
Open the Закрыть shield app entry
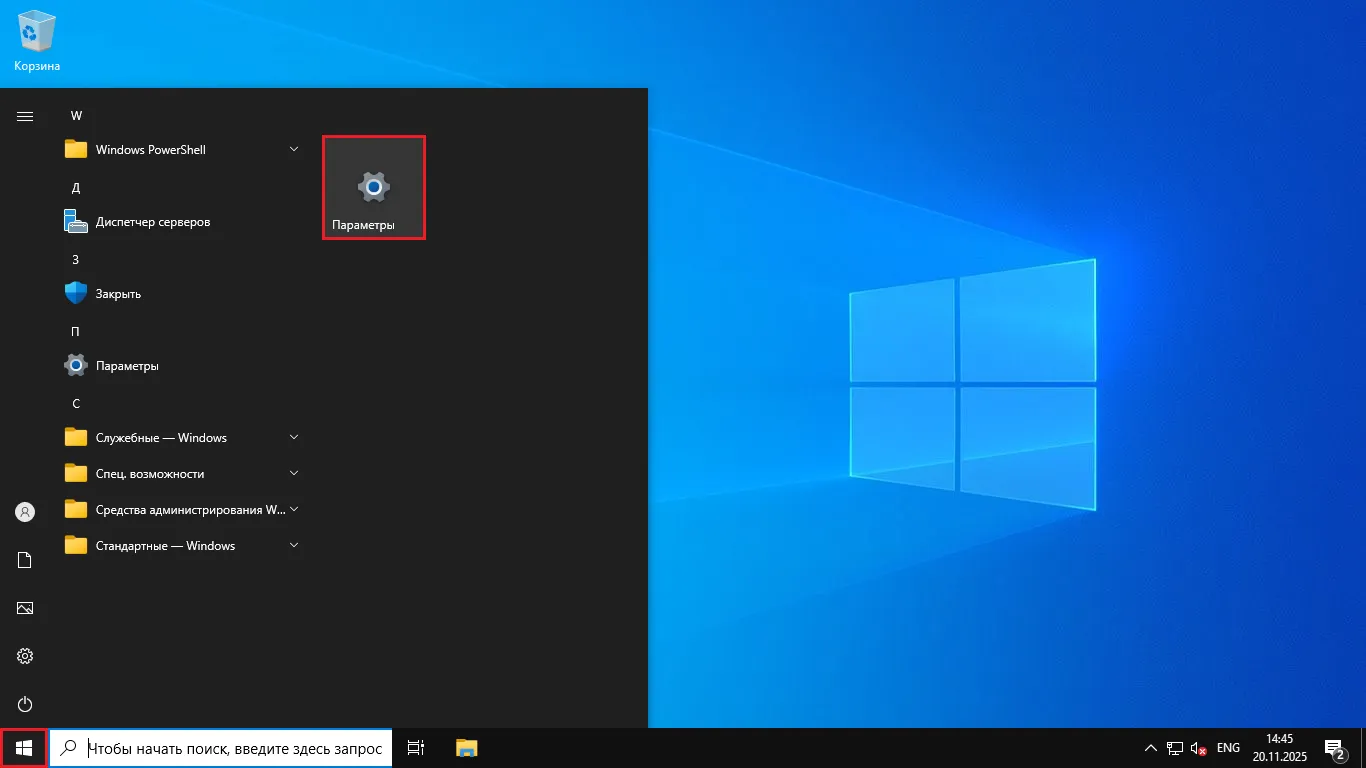pyautogui.click(x=118, y=294)
